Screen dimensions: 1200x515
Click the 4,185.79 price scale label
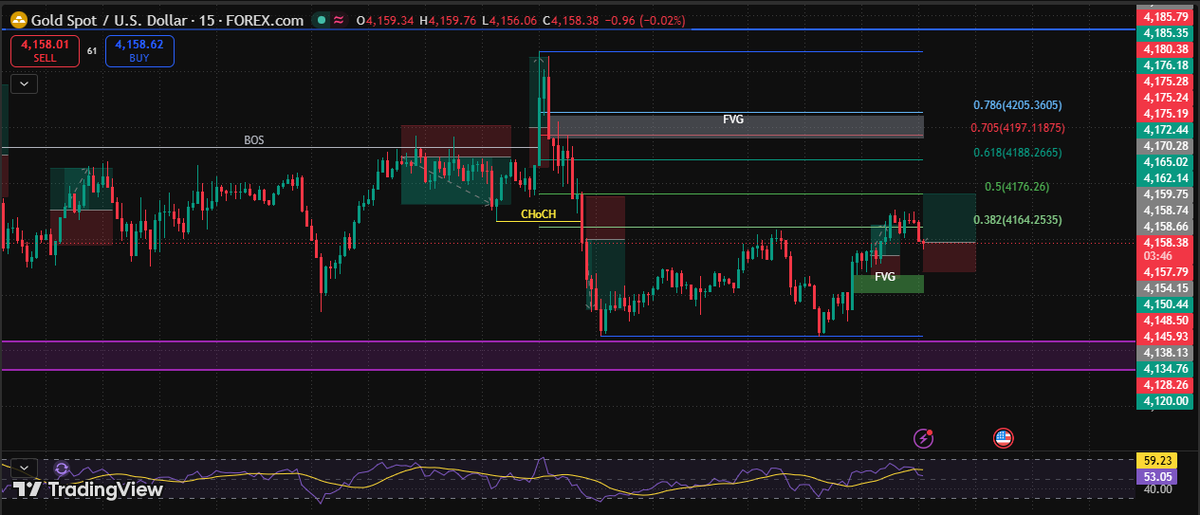pyautogui.click(x=1163, y=16)
